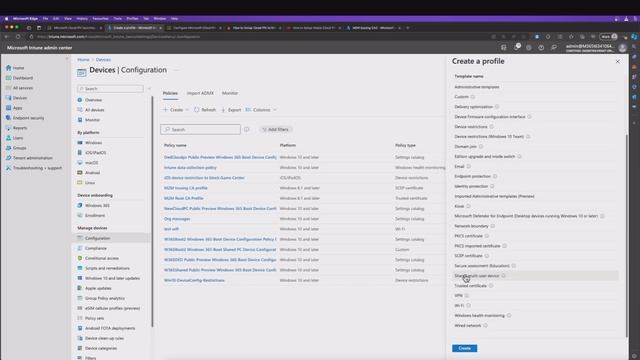This screenshot has height=360, width=640.
Task: Open the Columns dropdown in the toolbar
Action: click(261, 110)
